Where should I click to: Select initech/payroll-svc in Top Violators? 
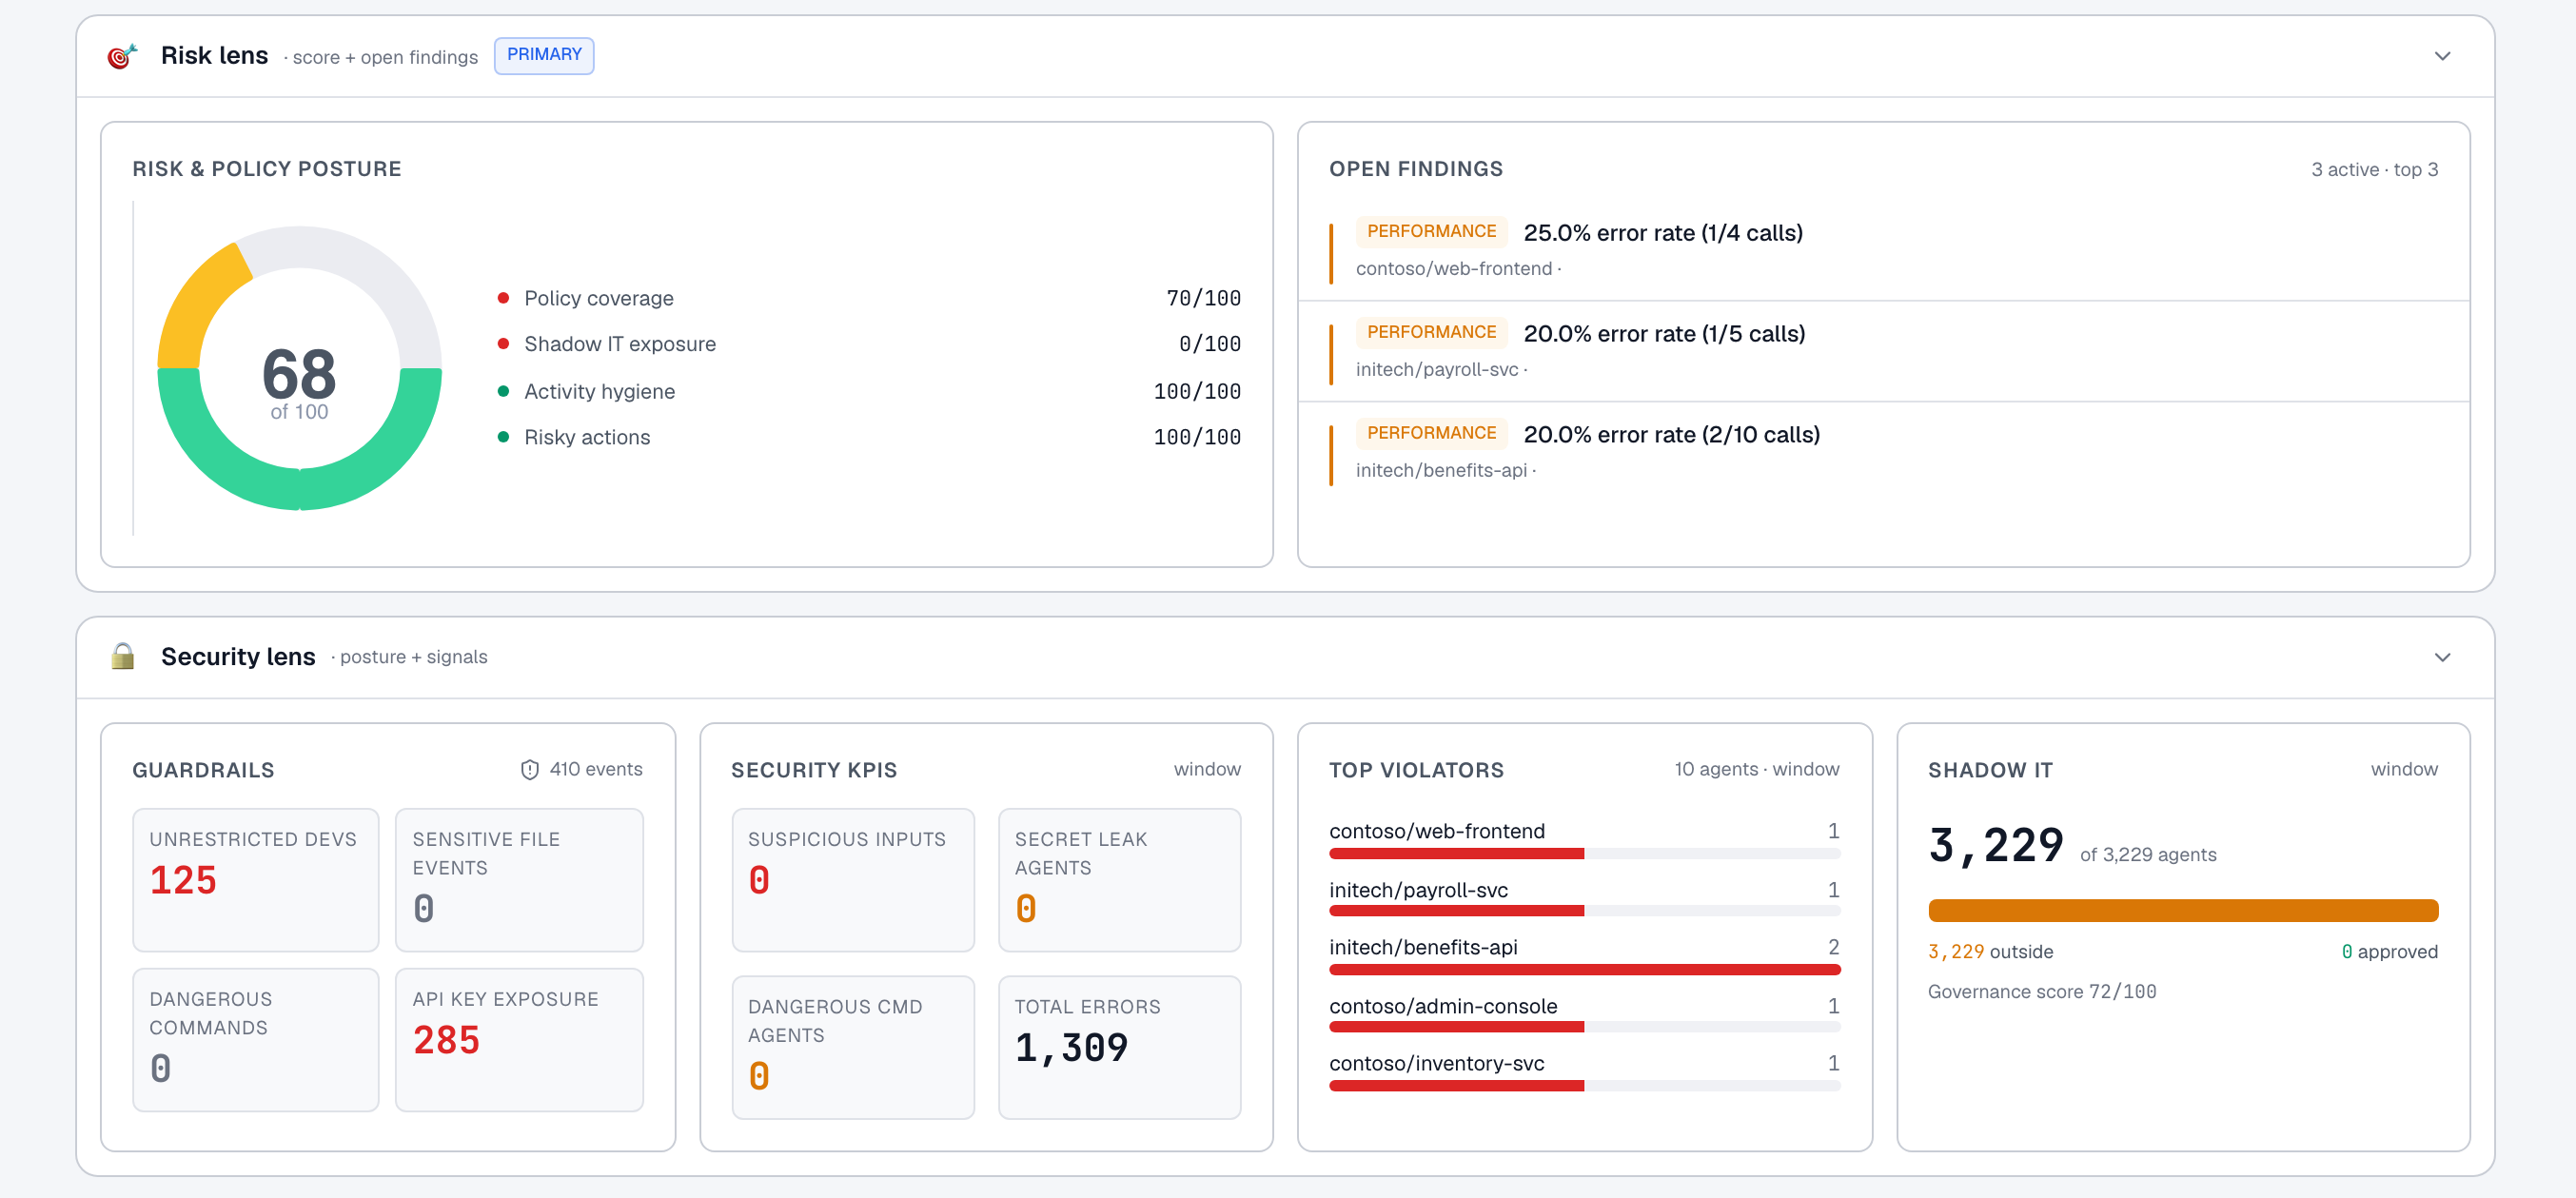(x=1584, y=898)
